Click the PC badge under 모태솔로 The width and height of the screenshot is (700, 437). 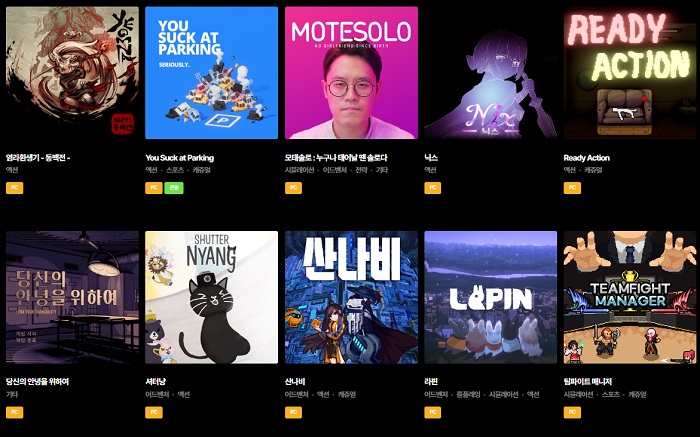(293, 188)
